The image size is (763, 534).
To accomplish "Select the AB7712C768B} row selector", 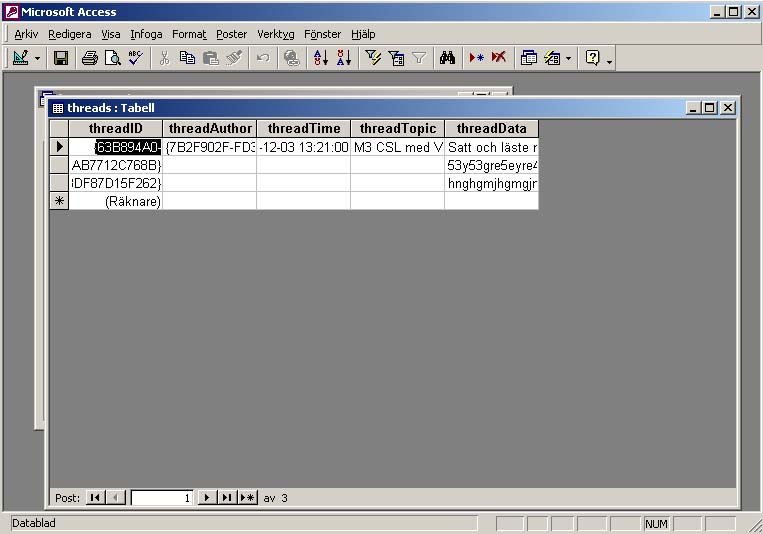I will tap(59, 165).
